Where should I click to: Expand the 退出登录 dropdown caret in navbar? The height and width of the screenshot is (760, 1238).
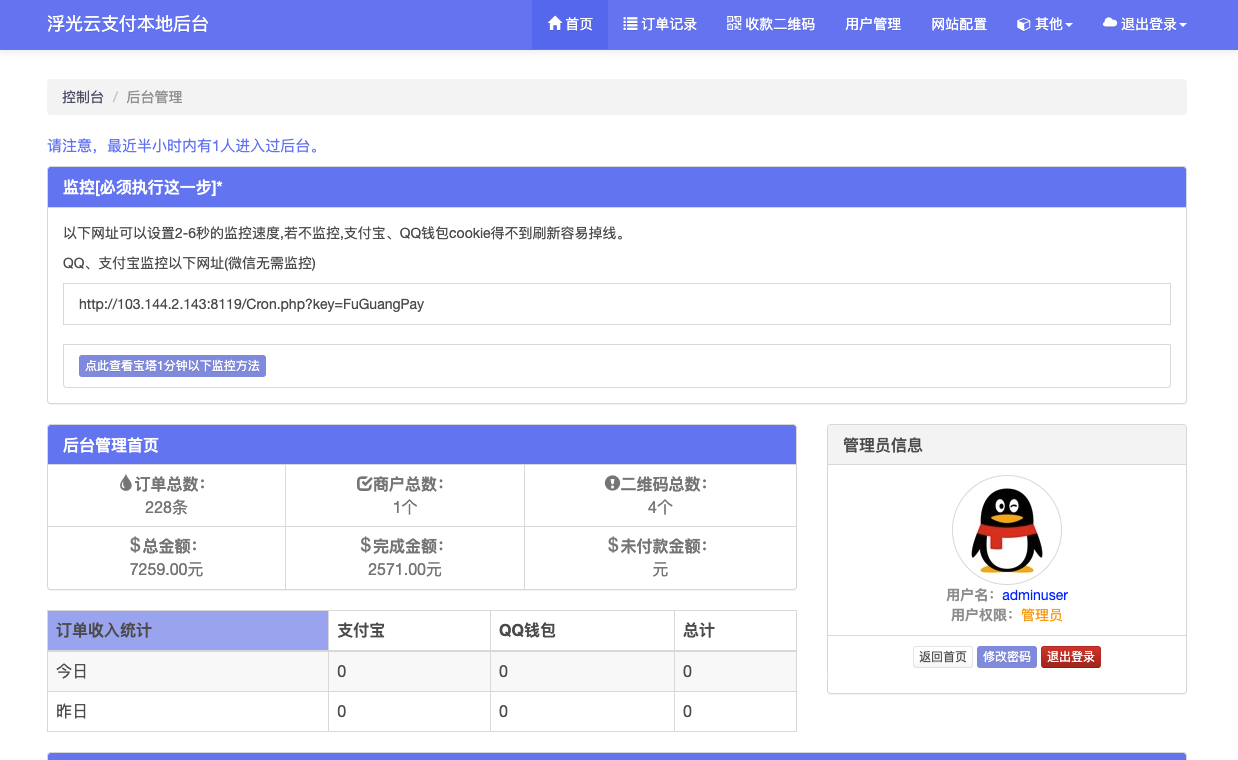[1183, 25]
